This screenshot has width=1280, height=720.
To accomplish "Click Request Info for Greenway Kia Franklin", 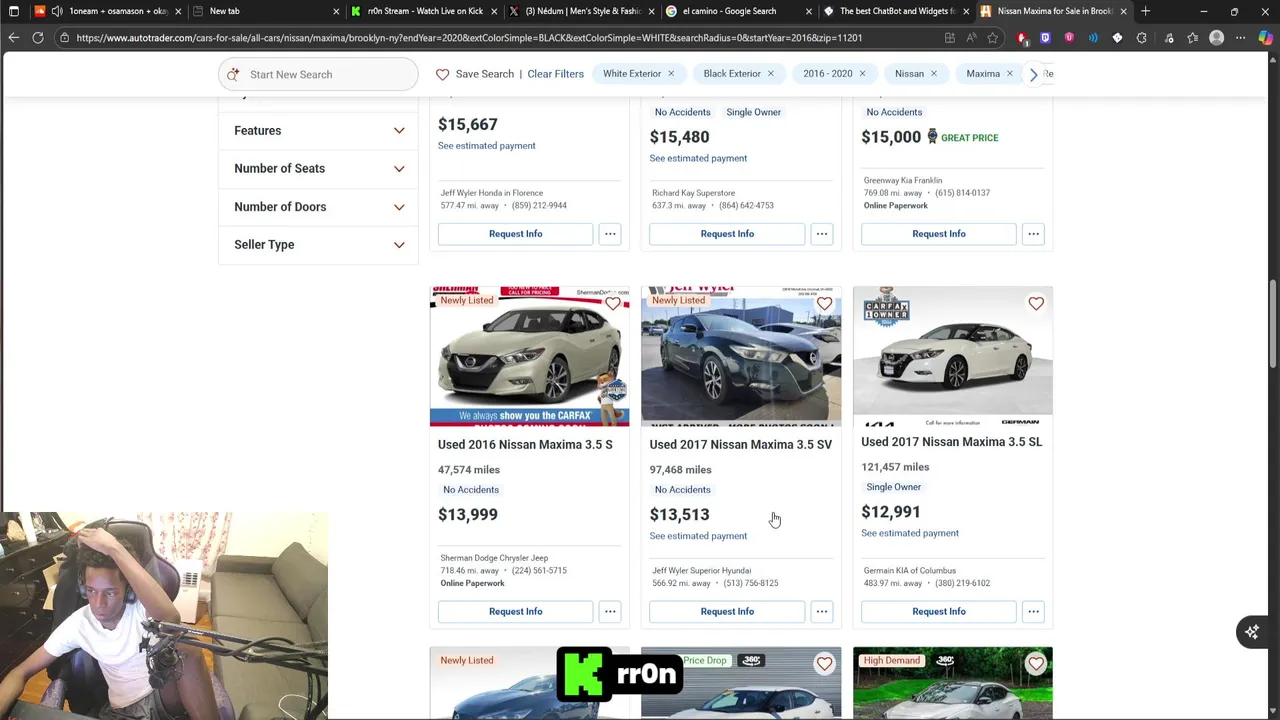I will [x=939, y=234].
